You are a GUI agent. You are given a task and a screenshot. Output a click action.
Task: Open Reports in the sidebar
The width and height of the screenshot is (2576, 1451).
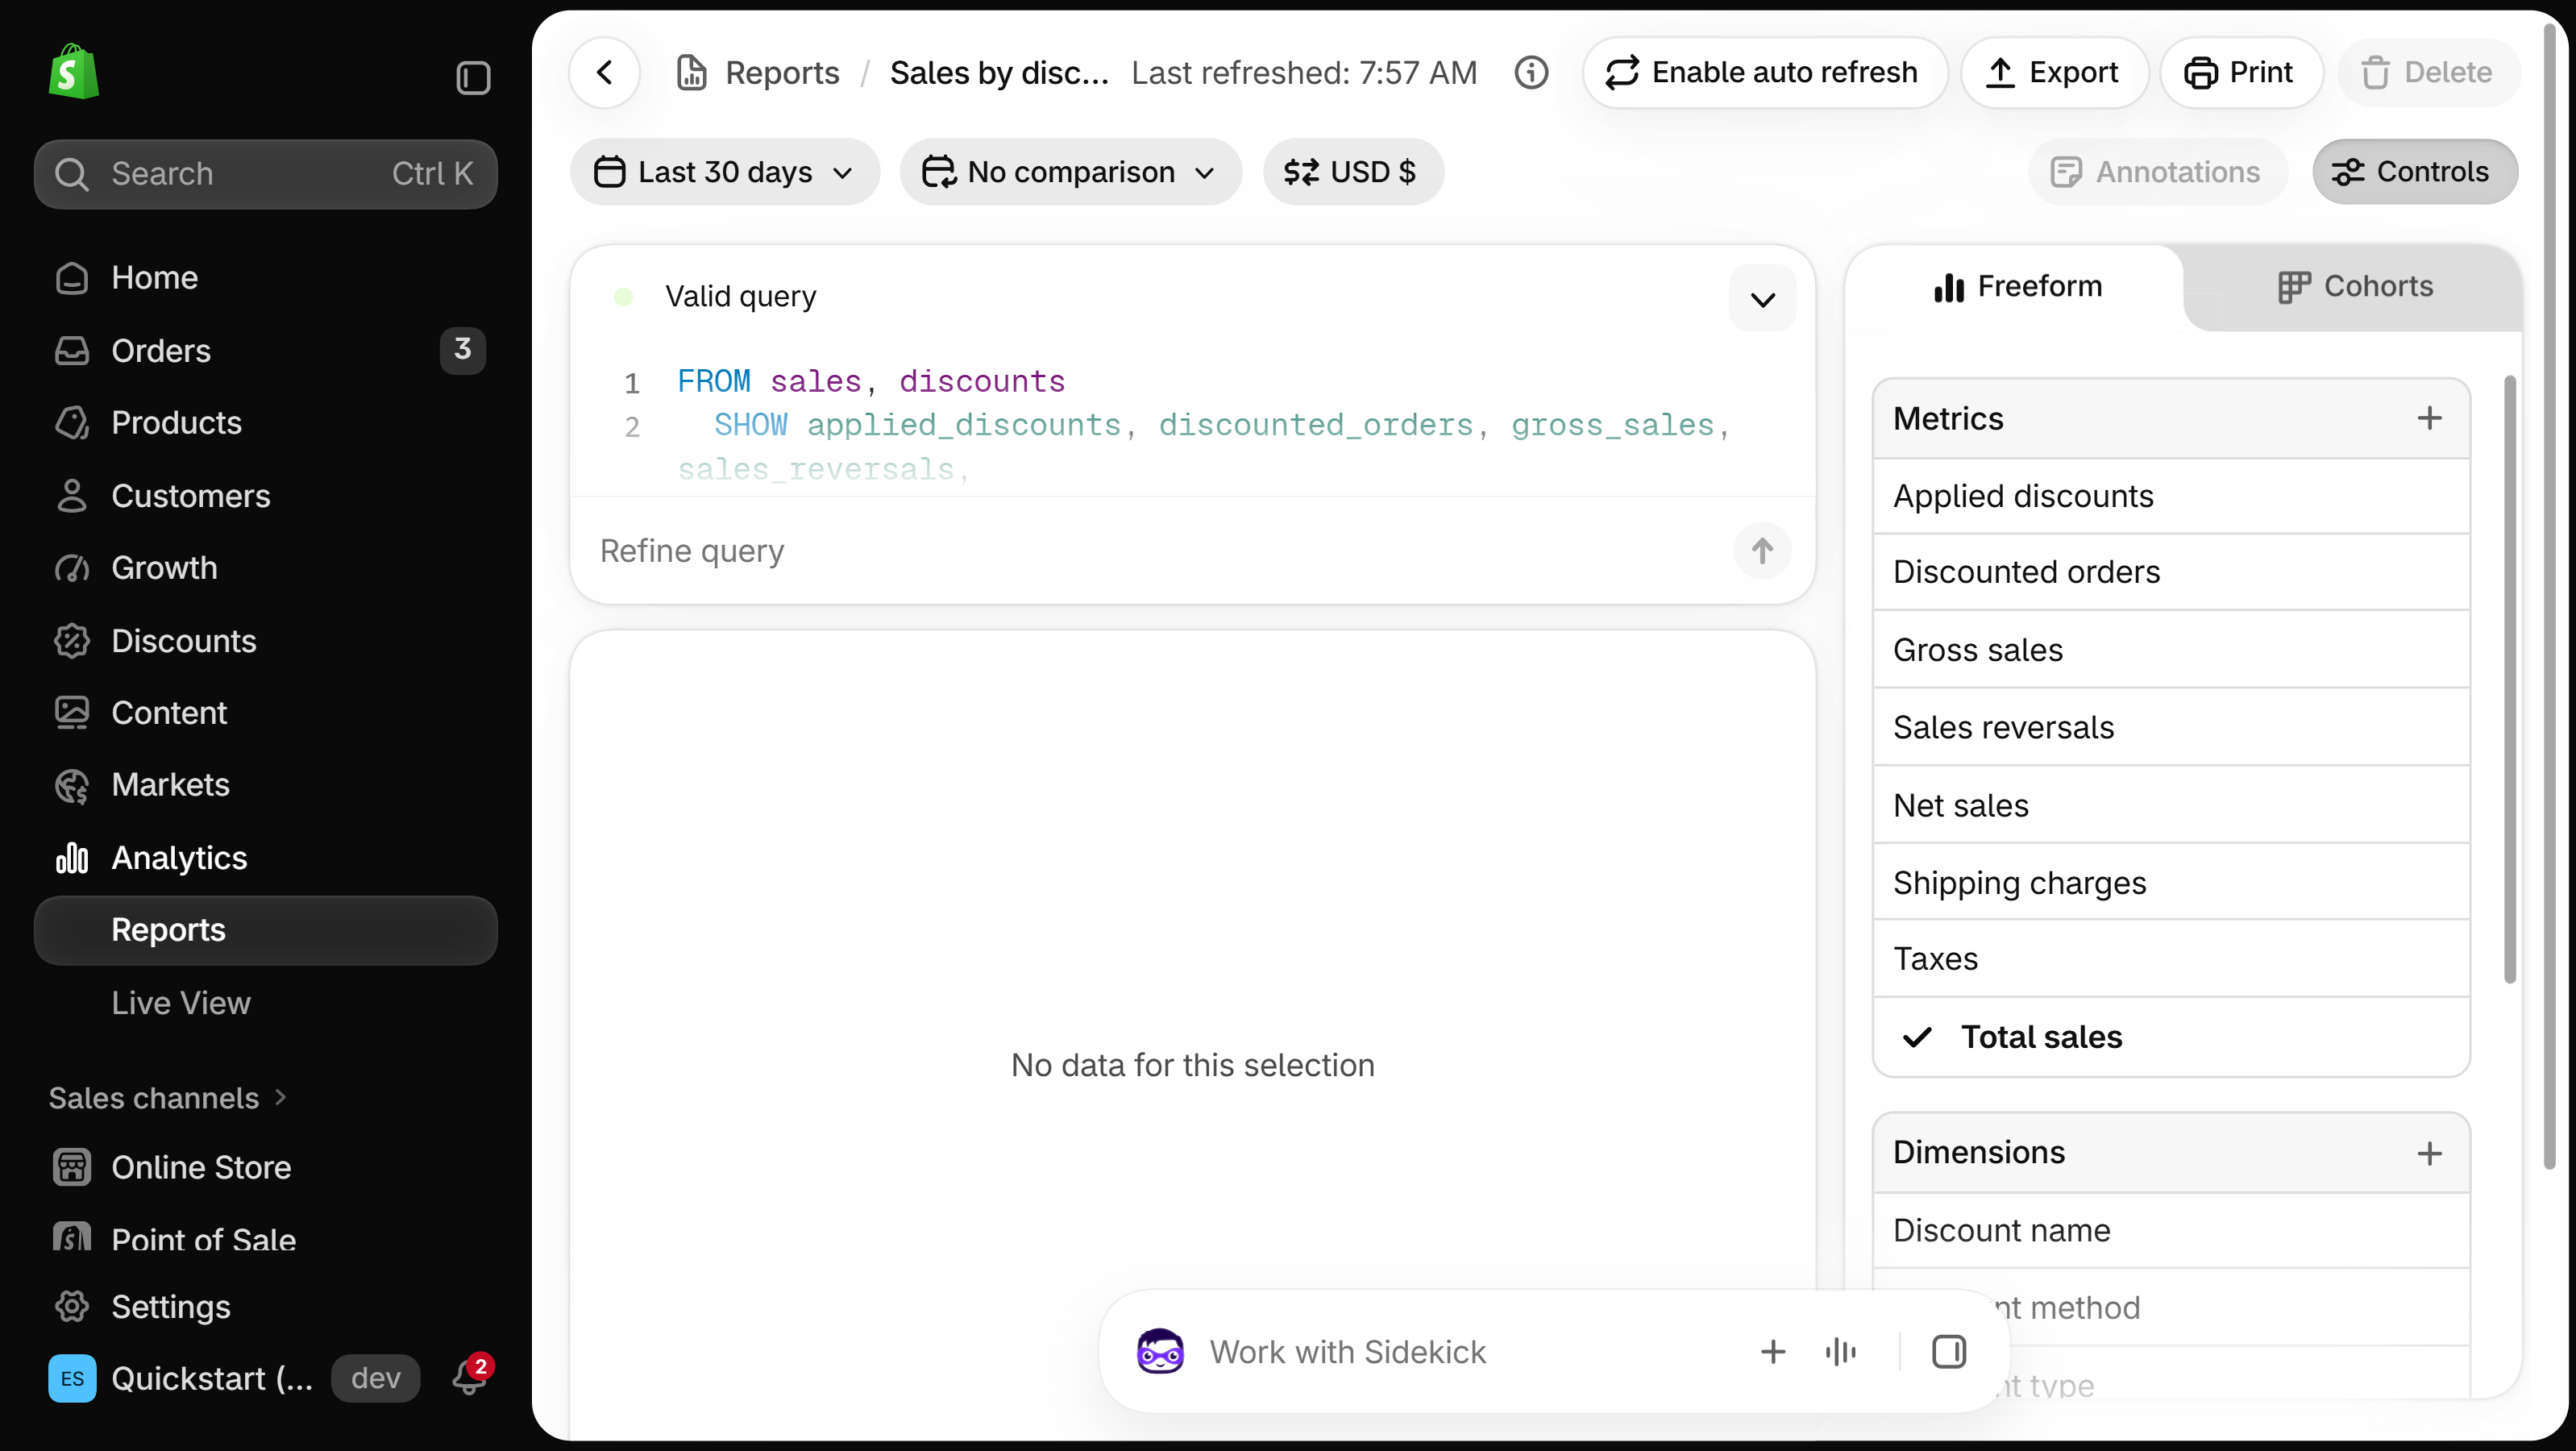click(x=265, y=930)
